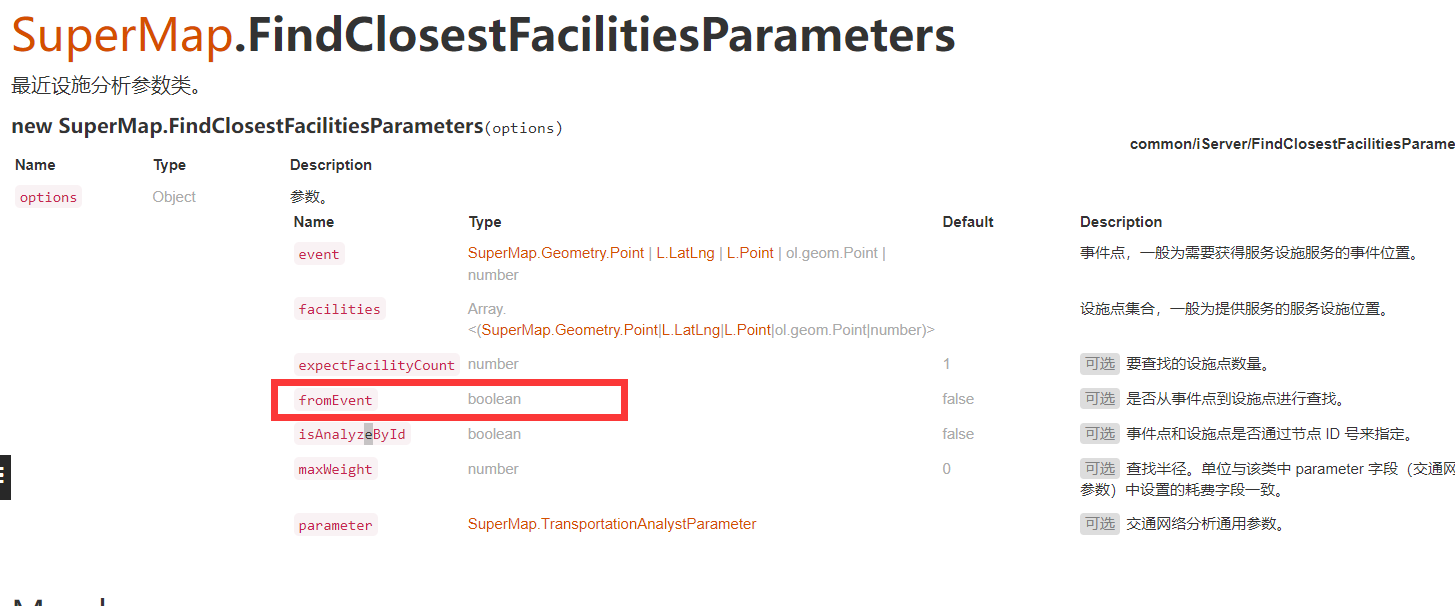
Task: Open SuperMap.TransportationAnalystParameter type link
Action: [x=612, y=524]
